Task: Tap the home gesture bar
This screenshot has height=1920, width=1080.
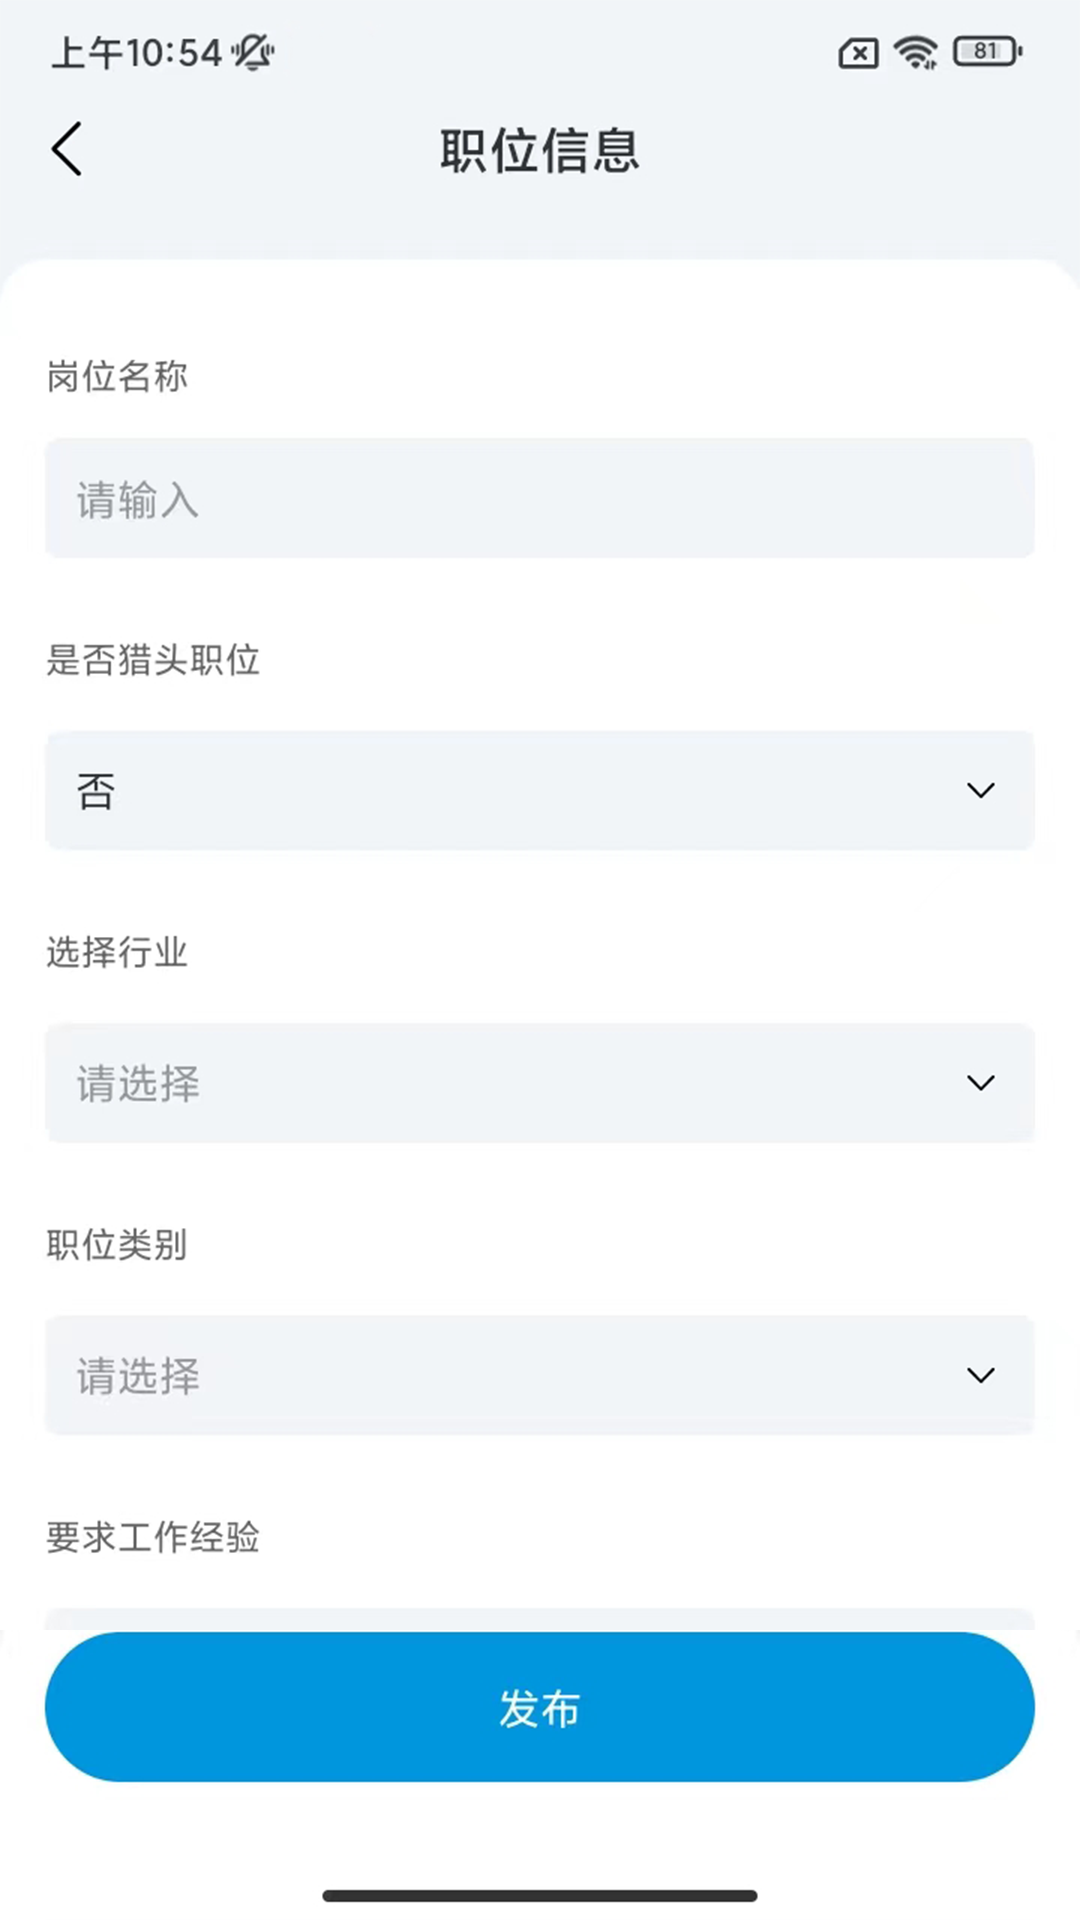Action: coord(540,1895)
